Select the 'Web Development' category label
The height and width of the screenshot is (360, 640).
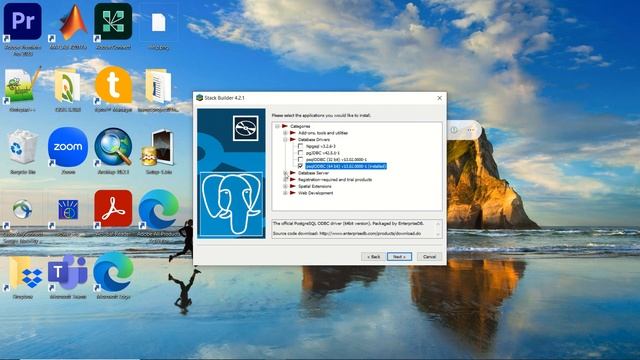click(x=316, y=193)
